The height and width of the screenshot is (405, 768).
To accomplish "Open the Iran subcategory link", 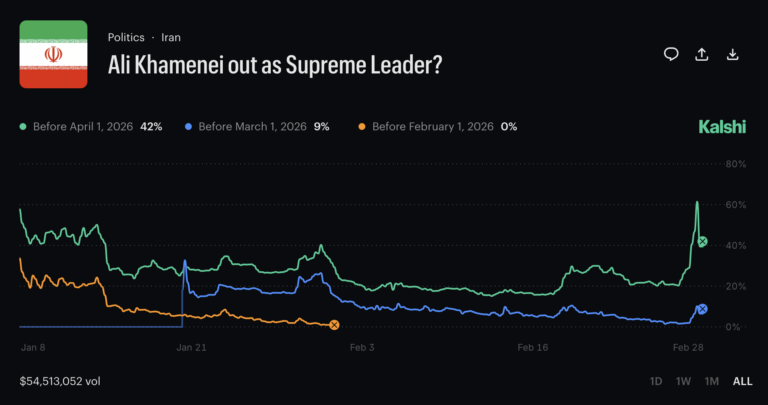I will coord(171,37).
